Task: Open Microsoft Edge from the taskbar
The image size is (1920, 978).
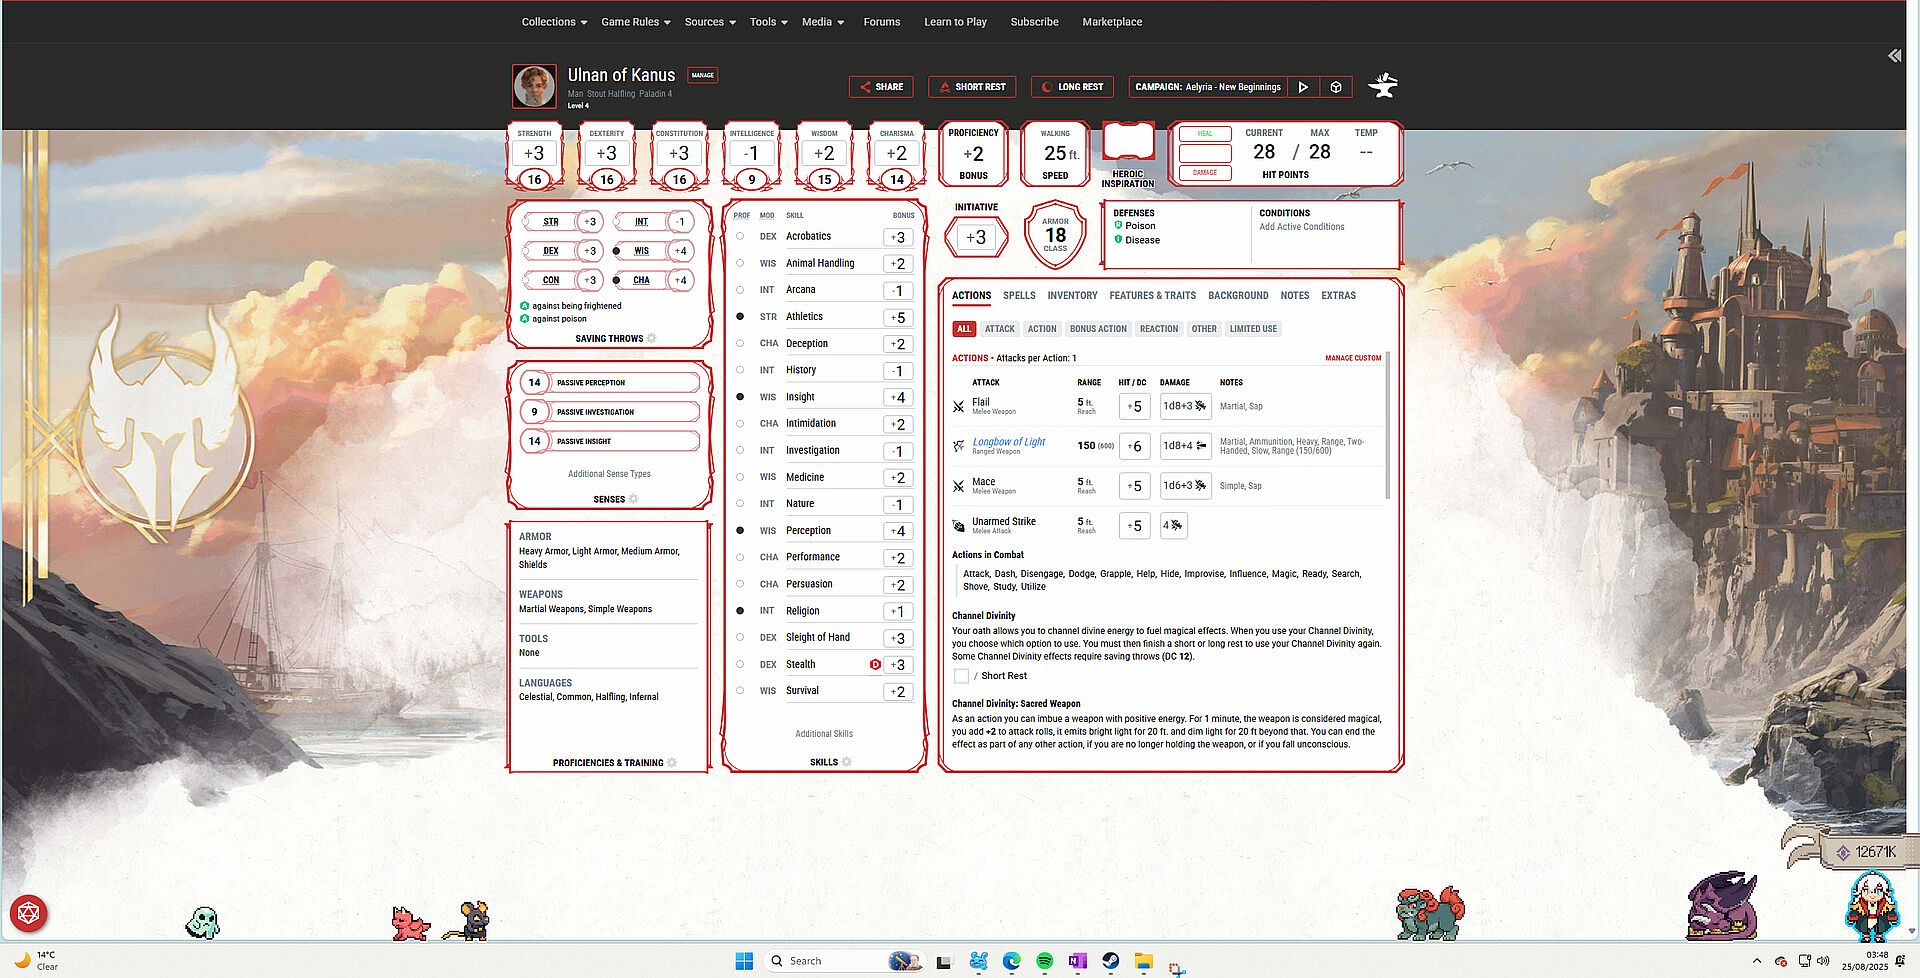Action: (1011, 961)
